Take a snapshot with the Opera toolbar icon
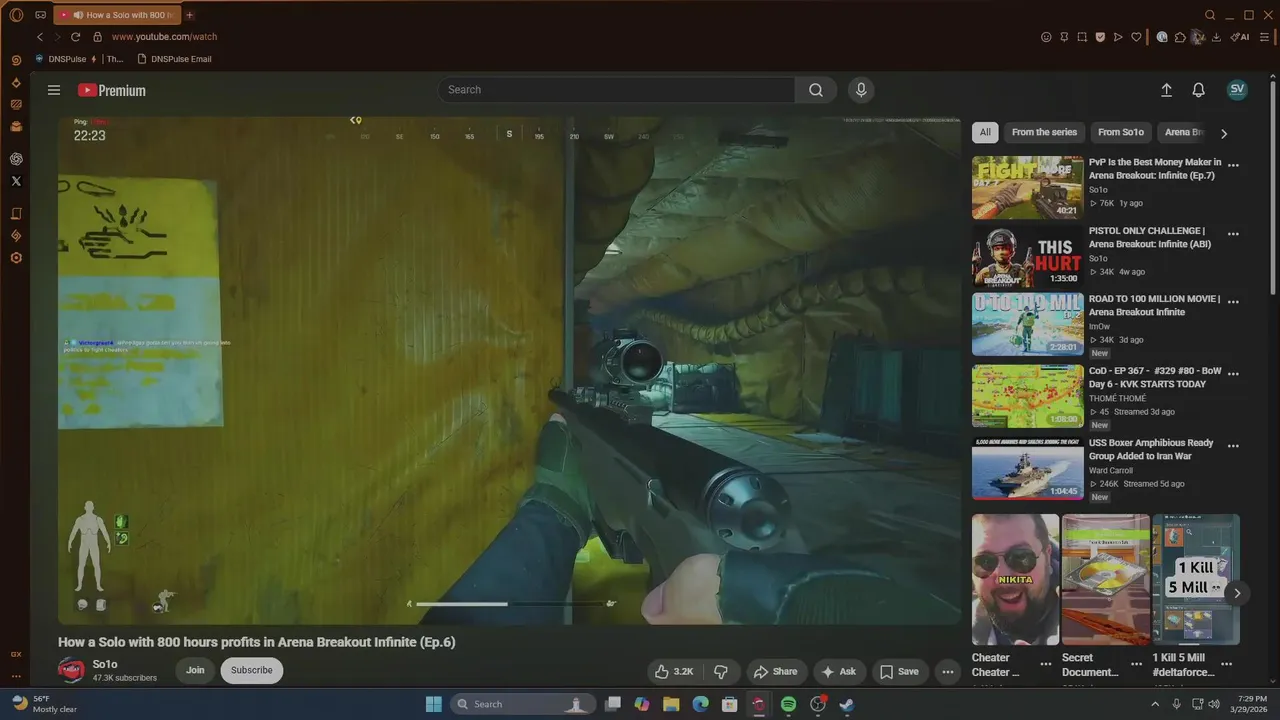The image size is (1280, 720). (1082, 37)
